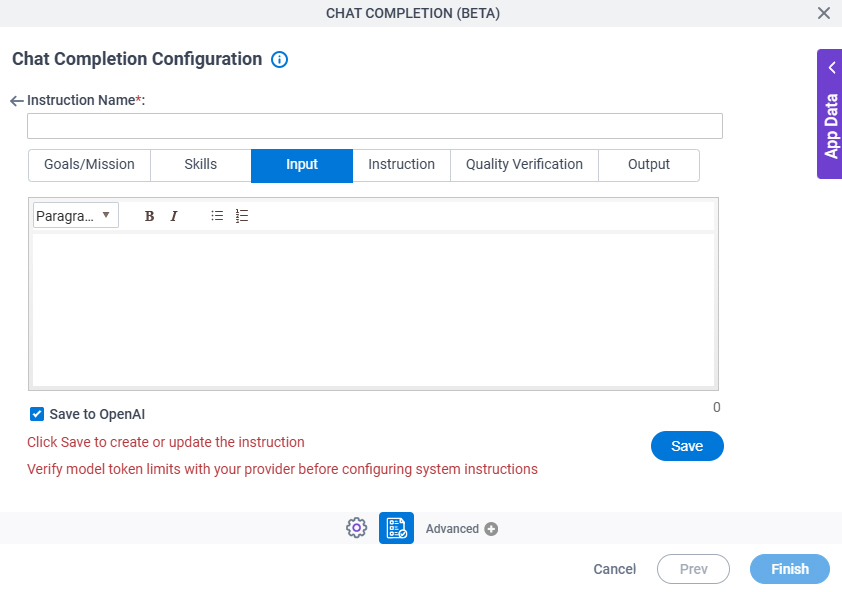Click the back arrow next to Instruction Name
Image resolution: width=842 pixels, height=592 pixels.
[x=17, y=100]
